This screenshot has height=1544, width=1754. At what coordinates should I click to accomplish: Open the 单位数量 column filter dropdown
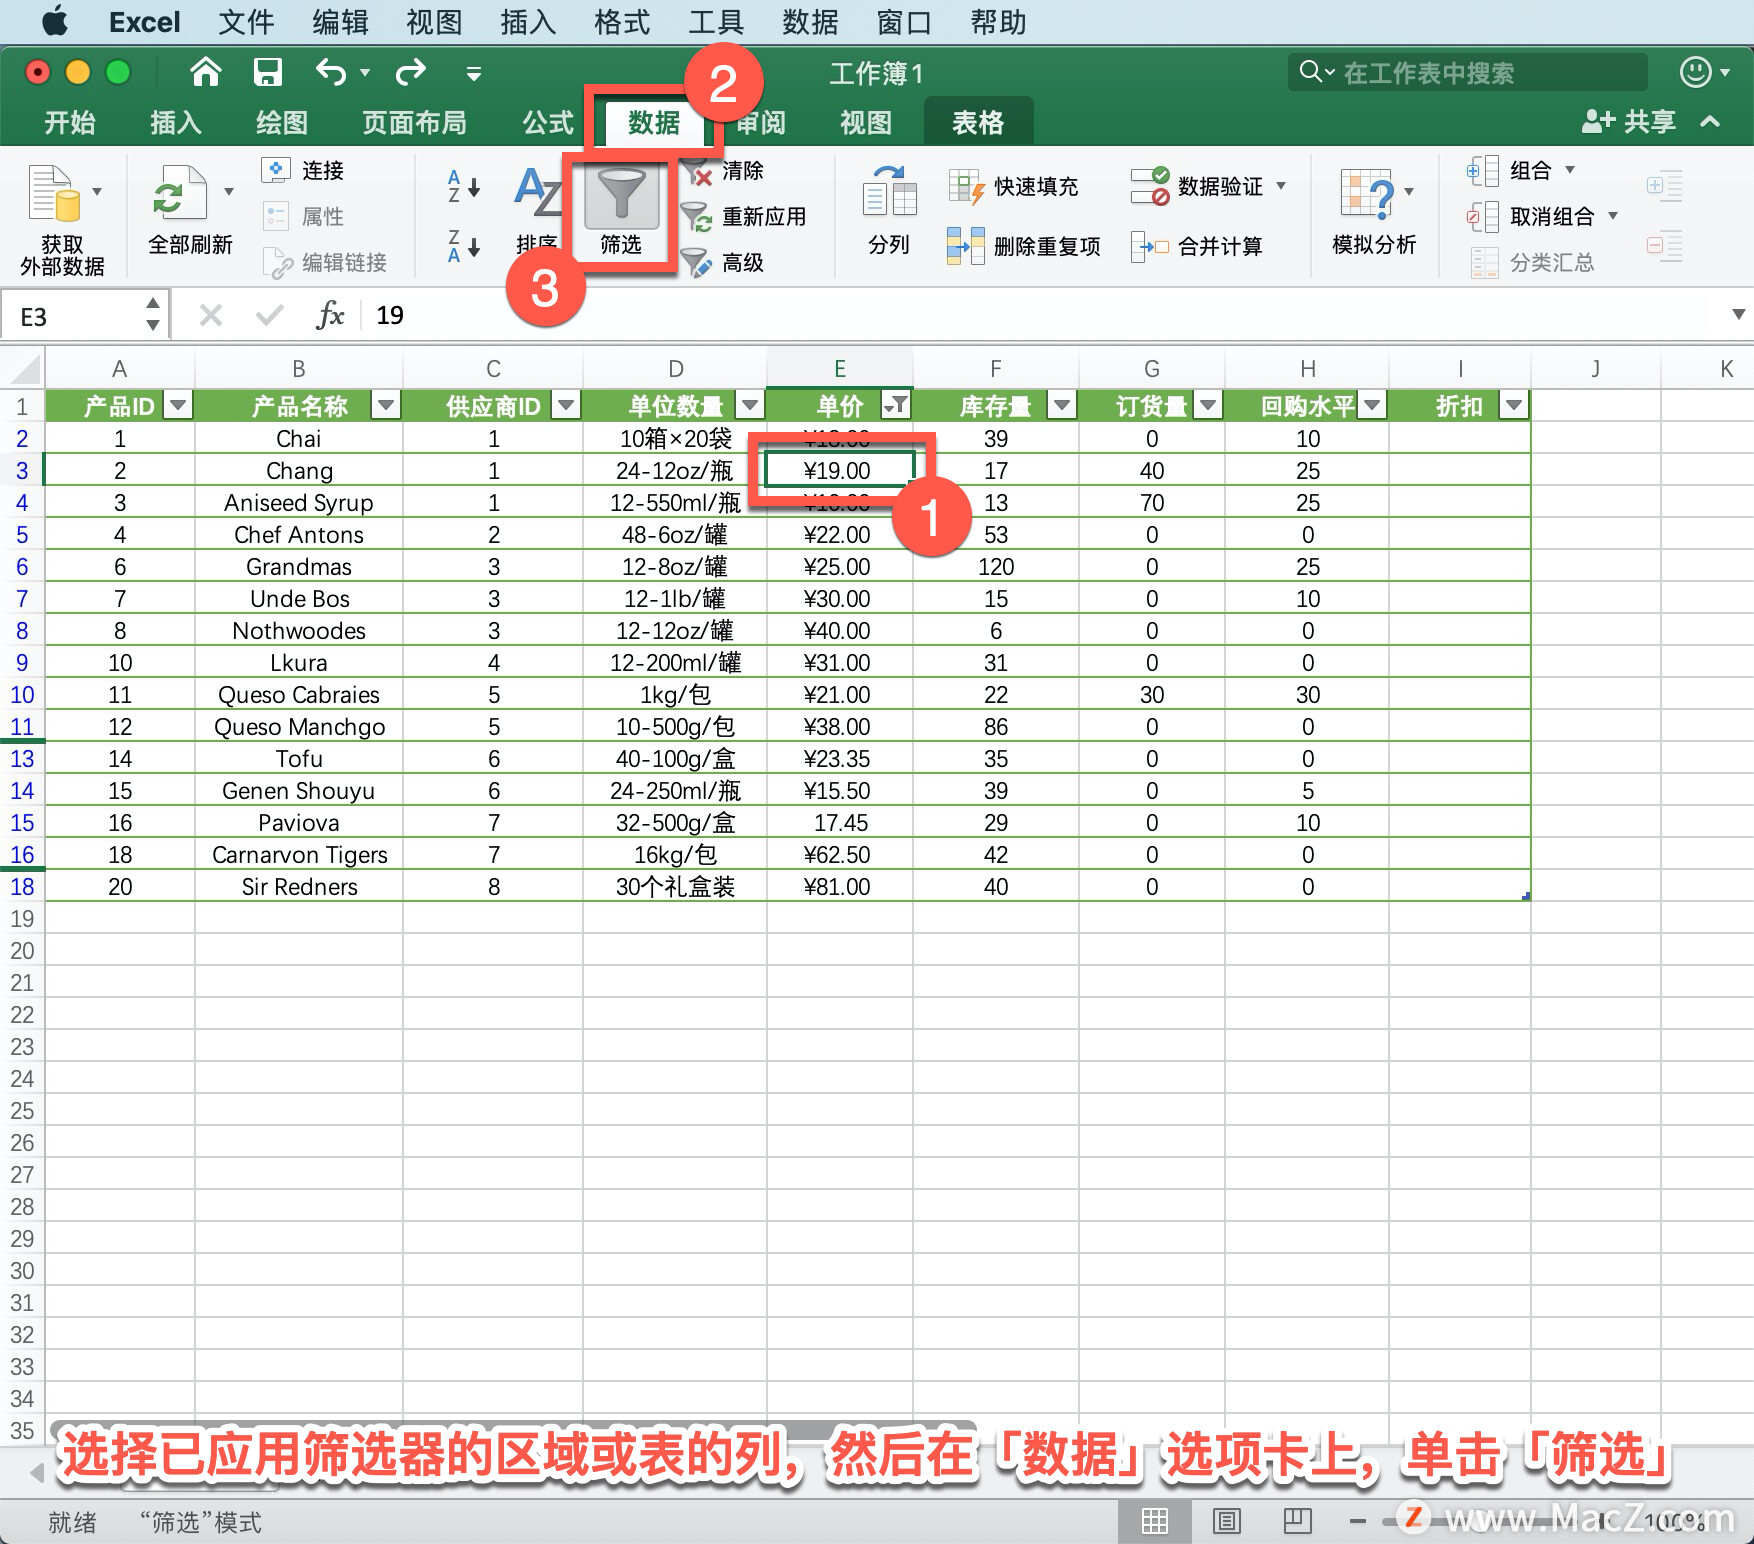click(x=750, y=405)
